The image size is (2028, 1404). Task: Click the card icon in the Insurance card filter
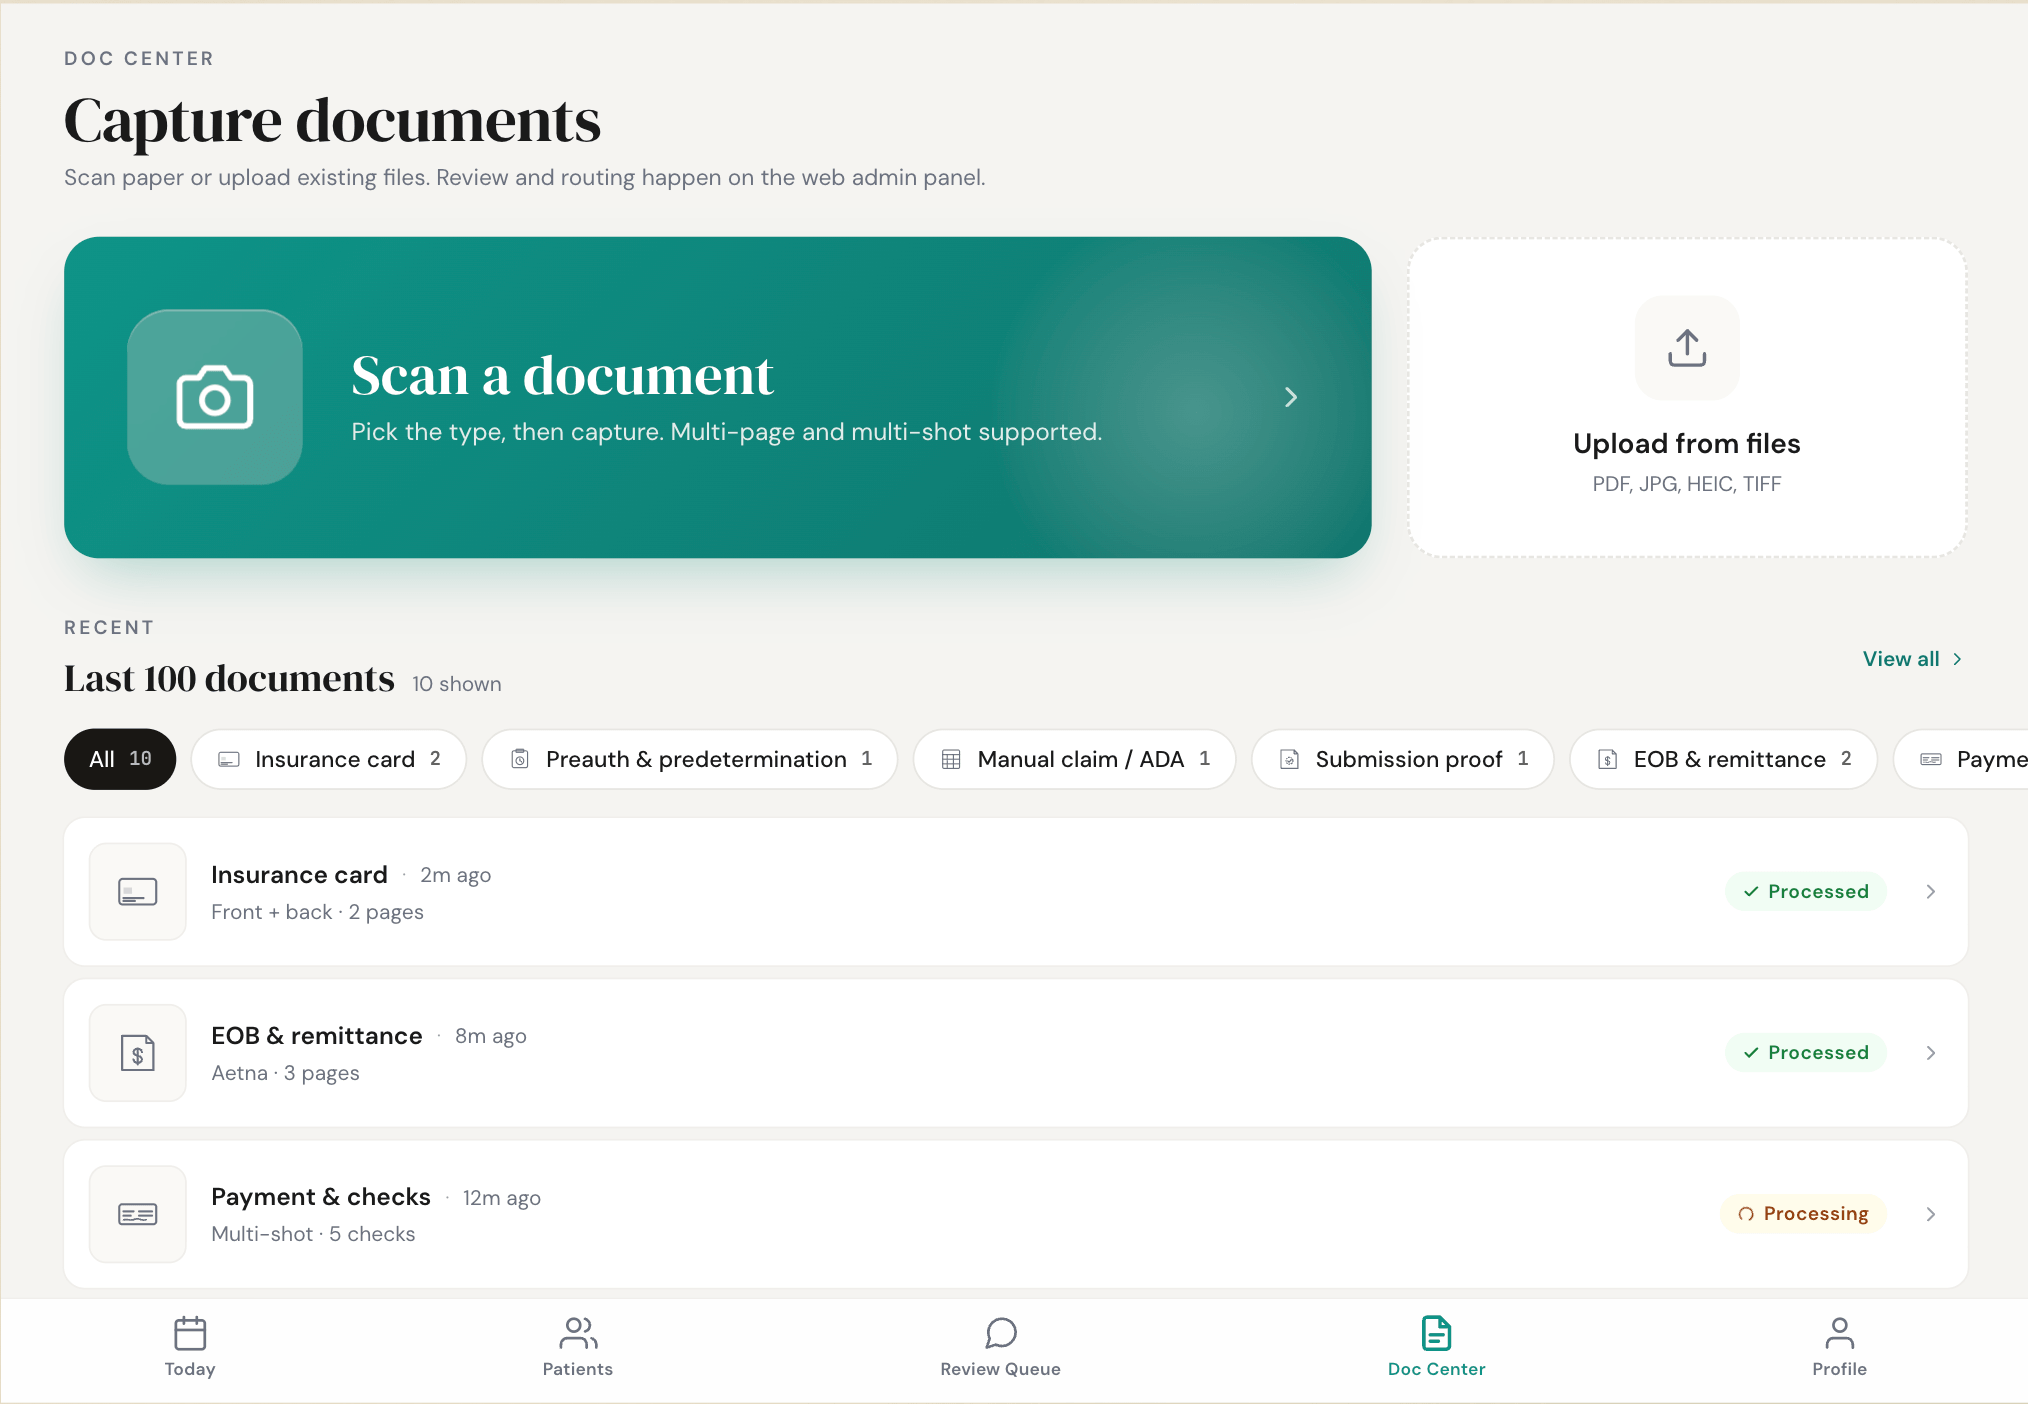pos(229,760)
